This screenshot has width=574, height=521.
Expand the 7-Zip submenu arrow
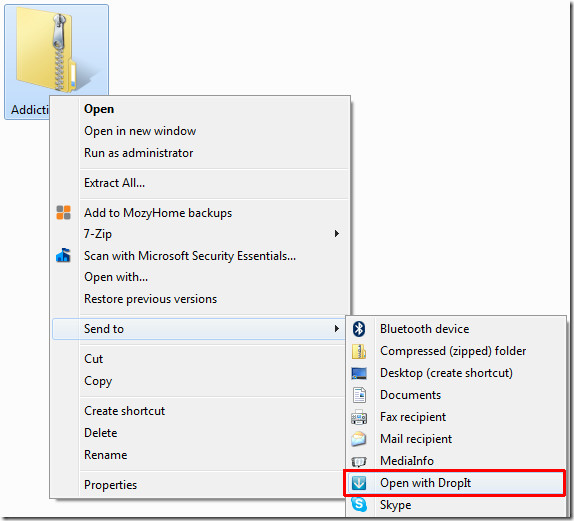click(x=336, y=234)
